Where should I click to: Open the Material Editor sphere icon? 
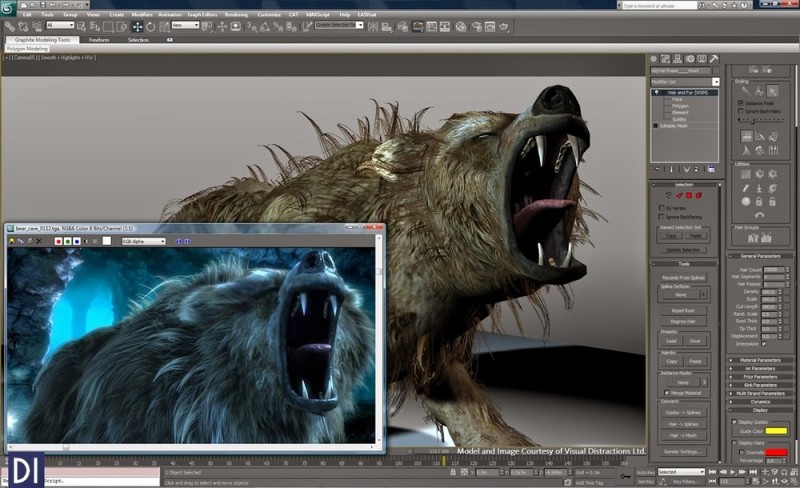tap(461, 27)
